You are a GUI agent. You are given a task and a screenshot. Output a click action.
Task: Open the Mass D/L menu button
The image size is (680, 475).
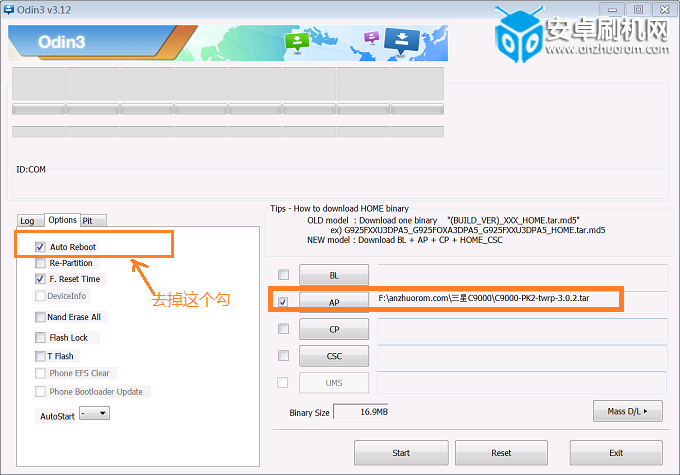(x=628, y=411)
